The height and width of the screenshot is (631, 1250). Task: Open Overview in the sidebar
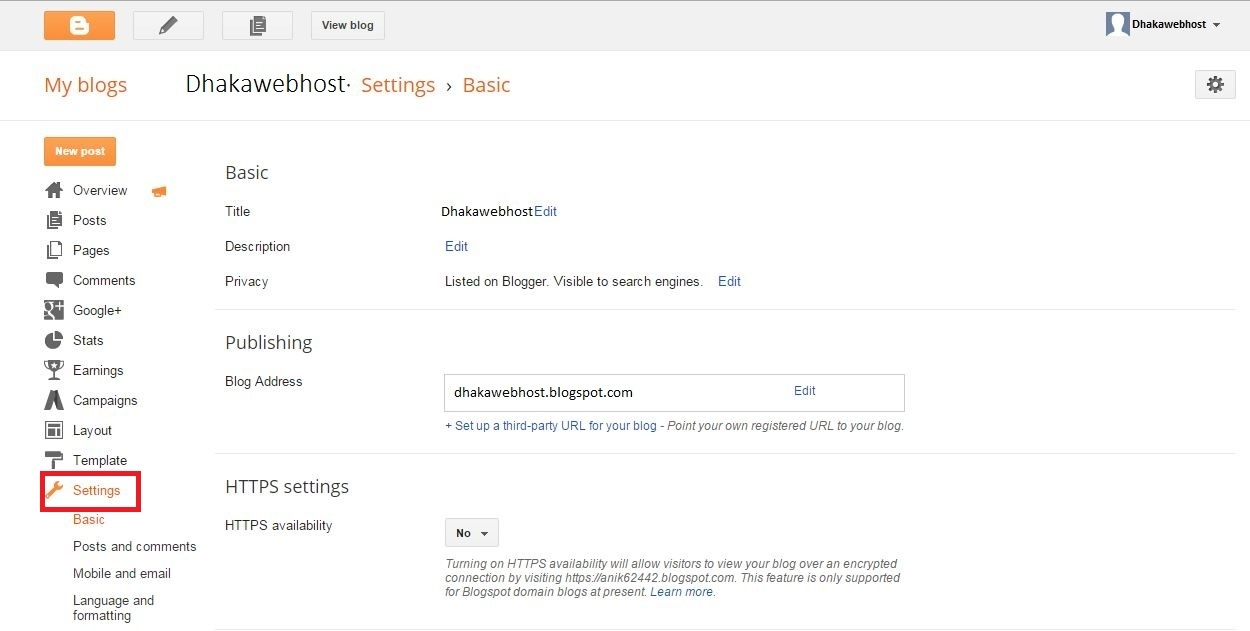click(100, 190)
